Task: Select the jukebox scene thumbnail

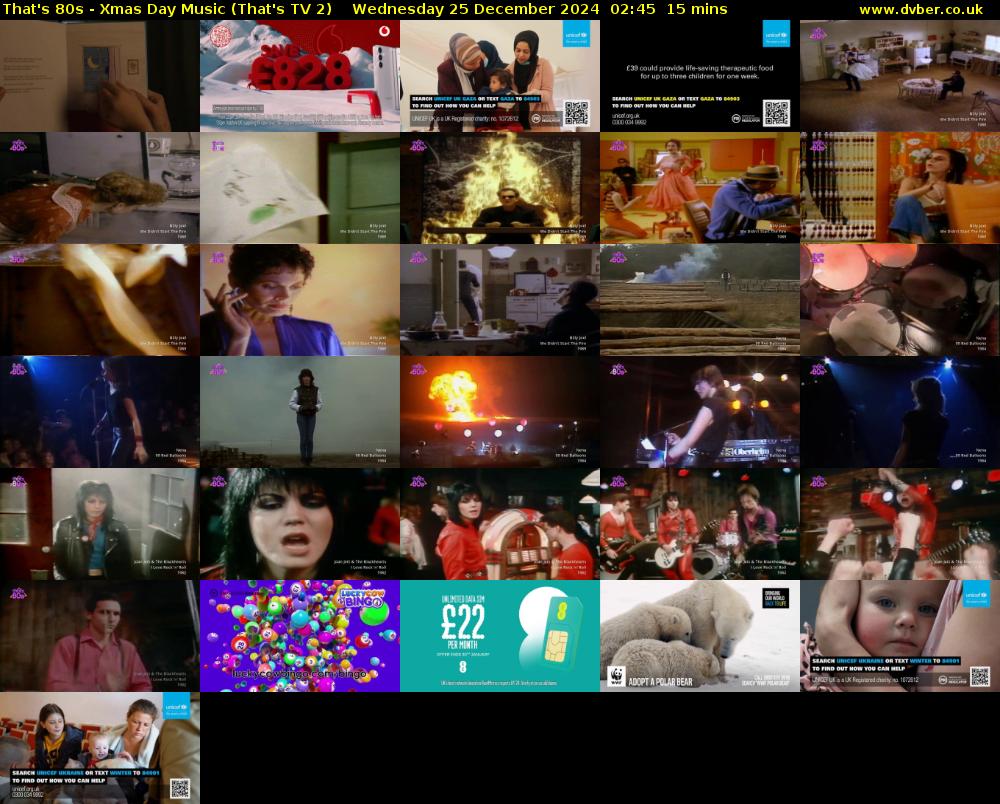Action: point(500,524)
